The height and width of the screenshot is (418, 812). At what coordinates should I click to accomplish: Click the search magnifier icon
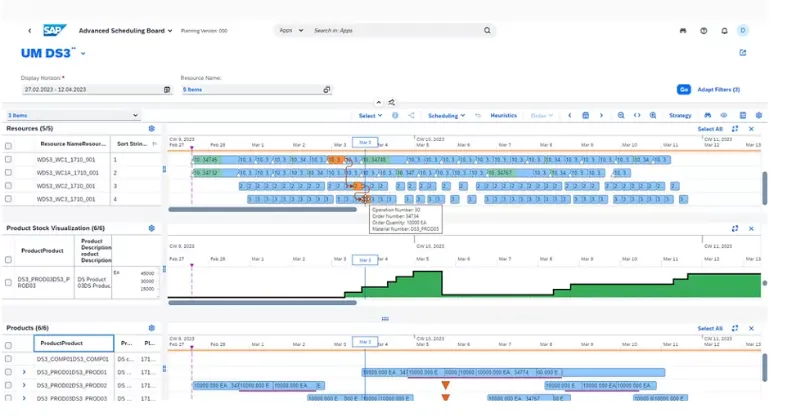point(487,31)
